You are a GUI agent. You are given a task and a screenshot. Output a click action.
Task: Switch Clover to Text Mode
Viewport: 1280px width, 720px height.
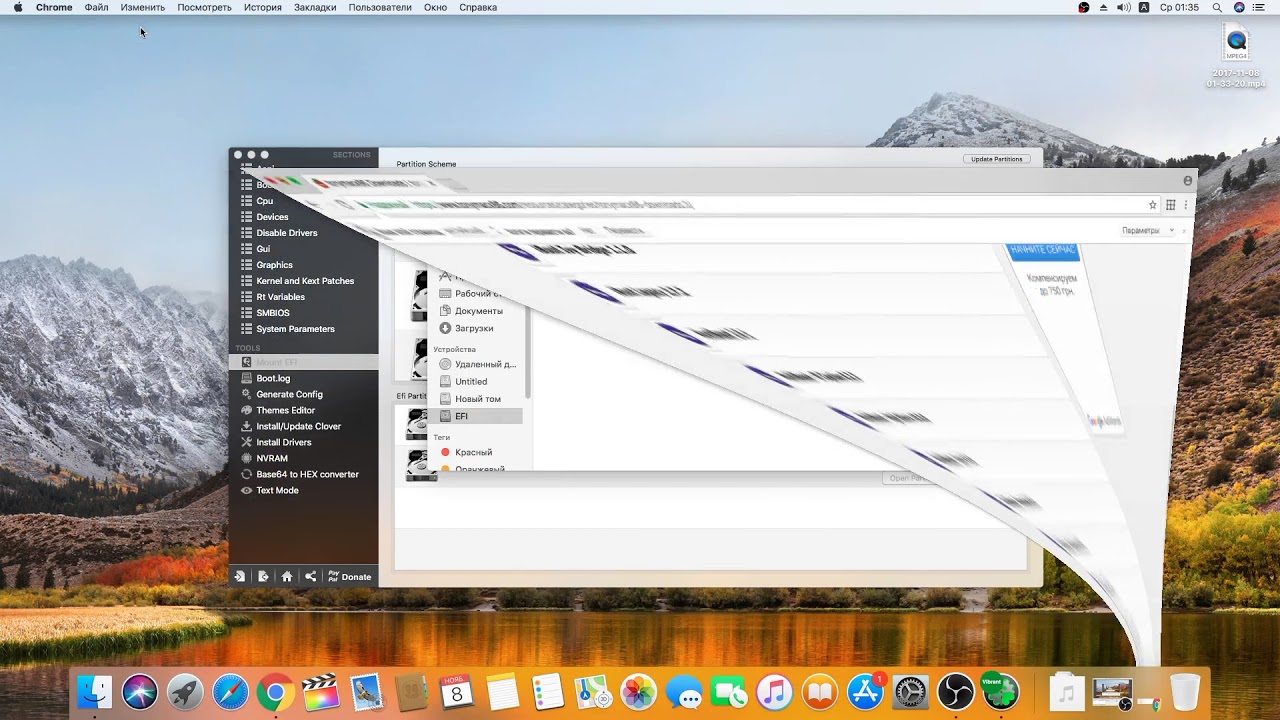(277, 490)
